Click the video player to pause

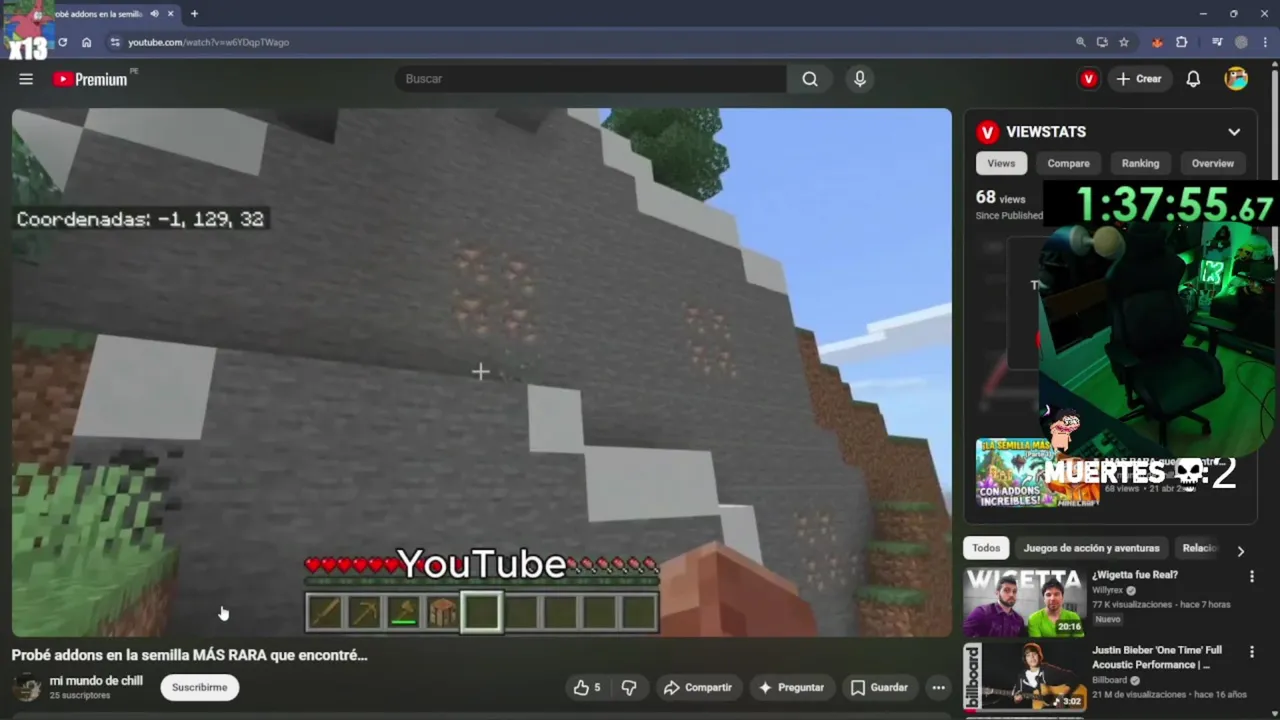coord(481,372)
